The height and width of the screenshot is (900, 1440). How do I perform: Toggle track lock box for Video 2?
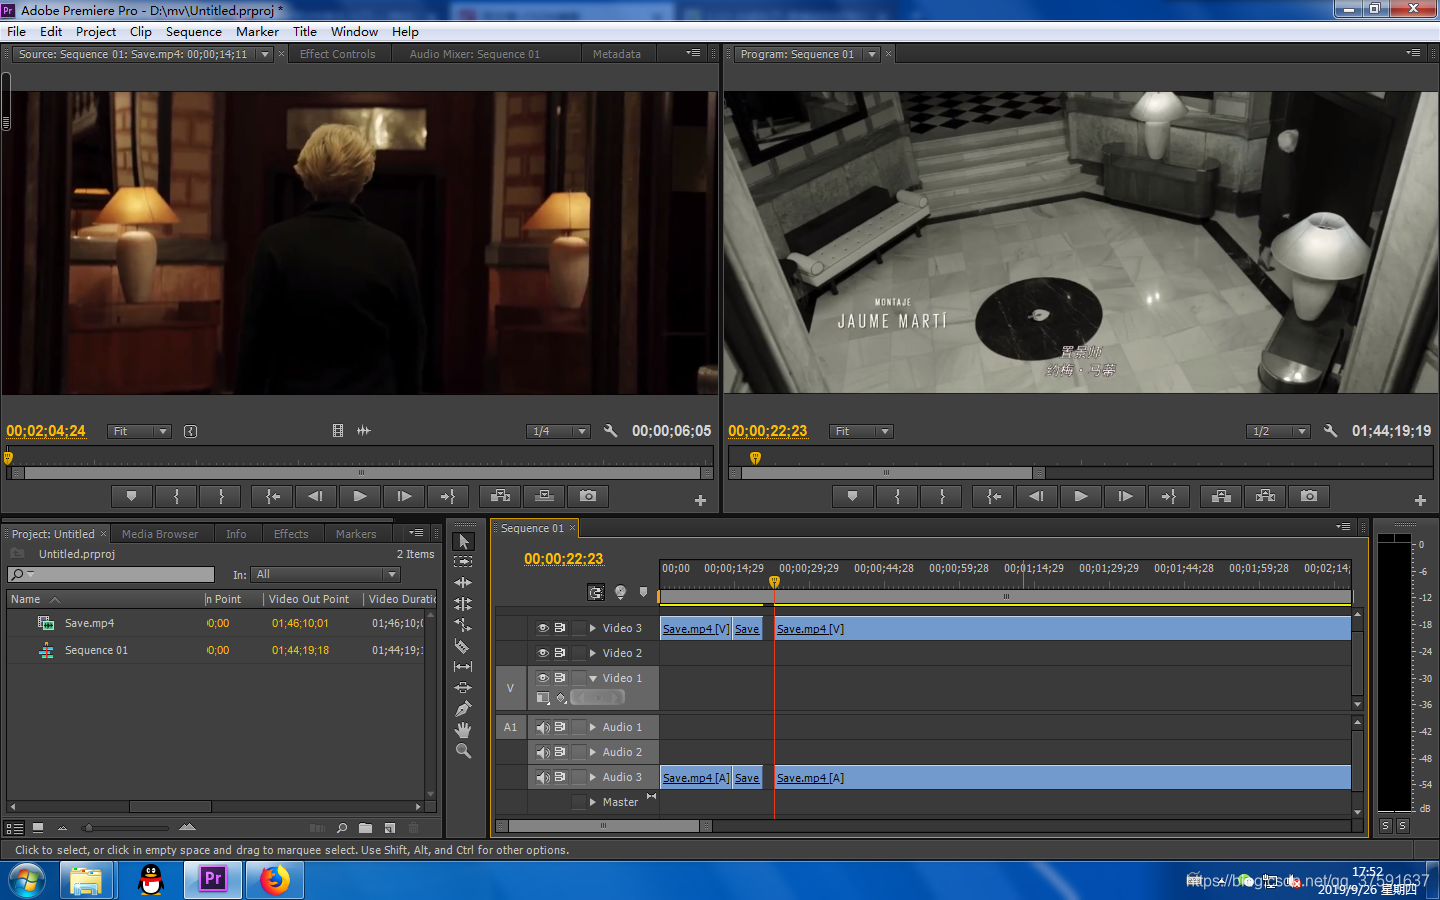[578, 653]
